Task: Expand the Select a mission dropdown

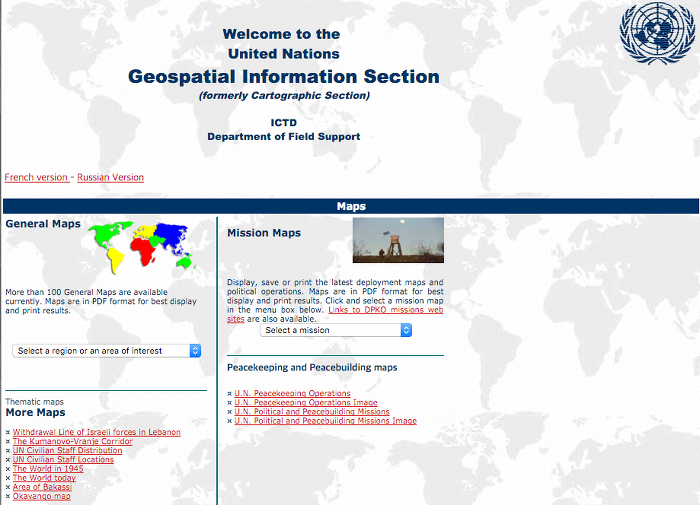Action: [x=336, y=330]
